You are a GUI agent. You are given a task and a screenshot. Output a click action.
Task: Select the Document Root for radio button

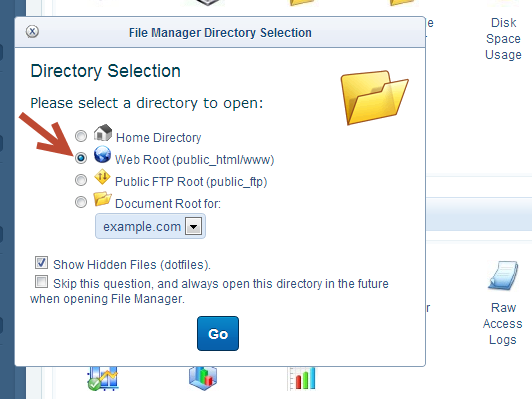(81, 202)
